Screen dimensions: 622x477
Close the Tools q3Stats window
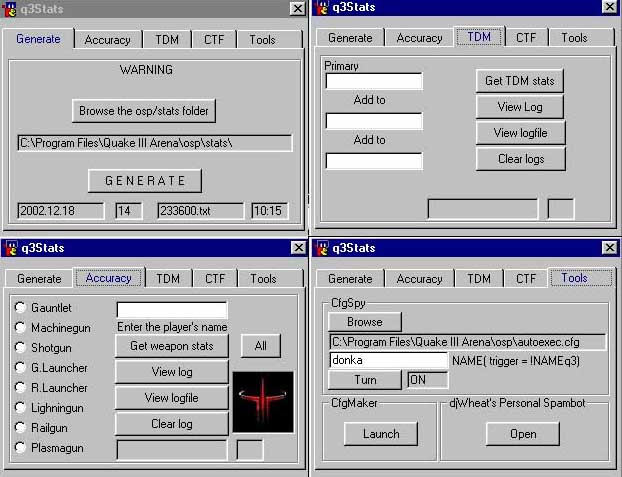tap(609, 248)
